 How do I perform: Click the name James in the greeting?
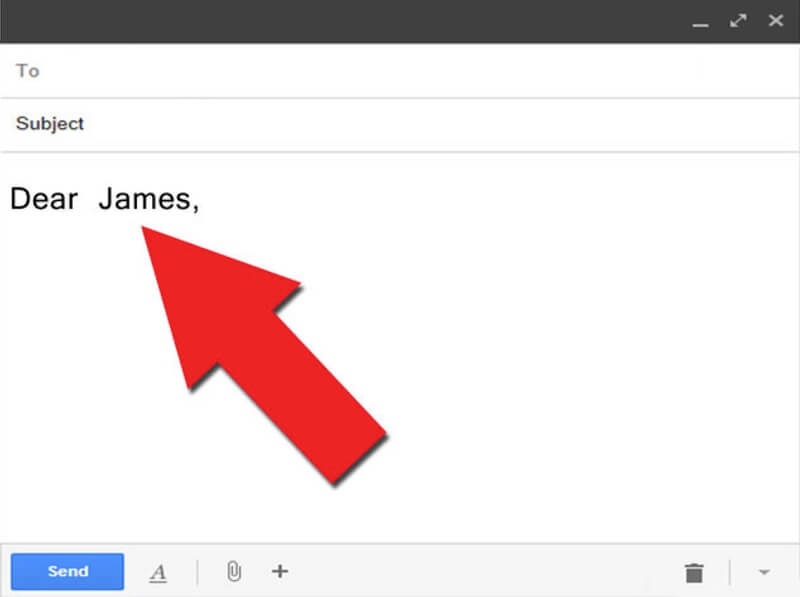tap(145, 198)
